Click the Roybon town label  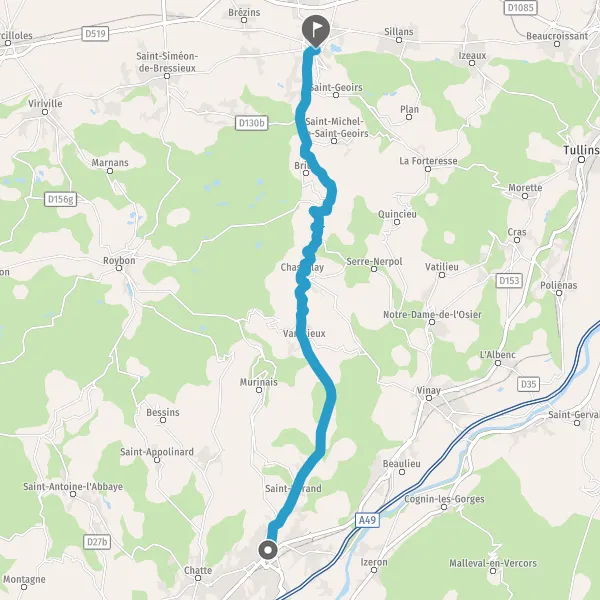coord(119,261)
